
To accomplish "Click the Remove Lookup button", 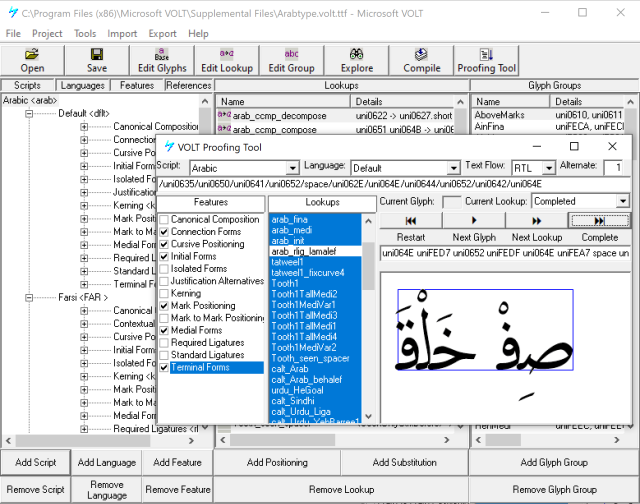I will 341,489.
